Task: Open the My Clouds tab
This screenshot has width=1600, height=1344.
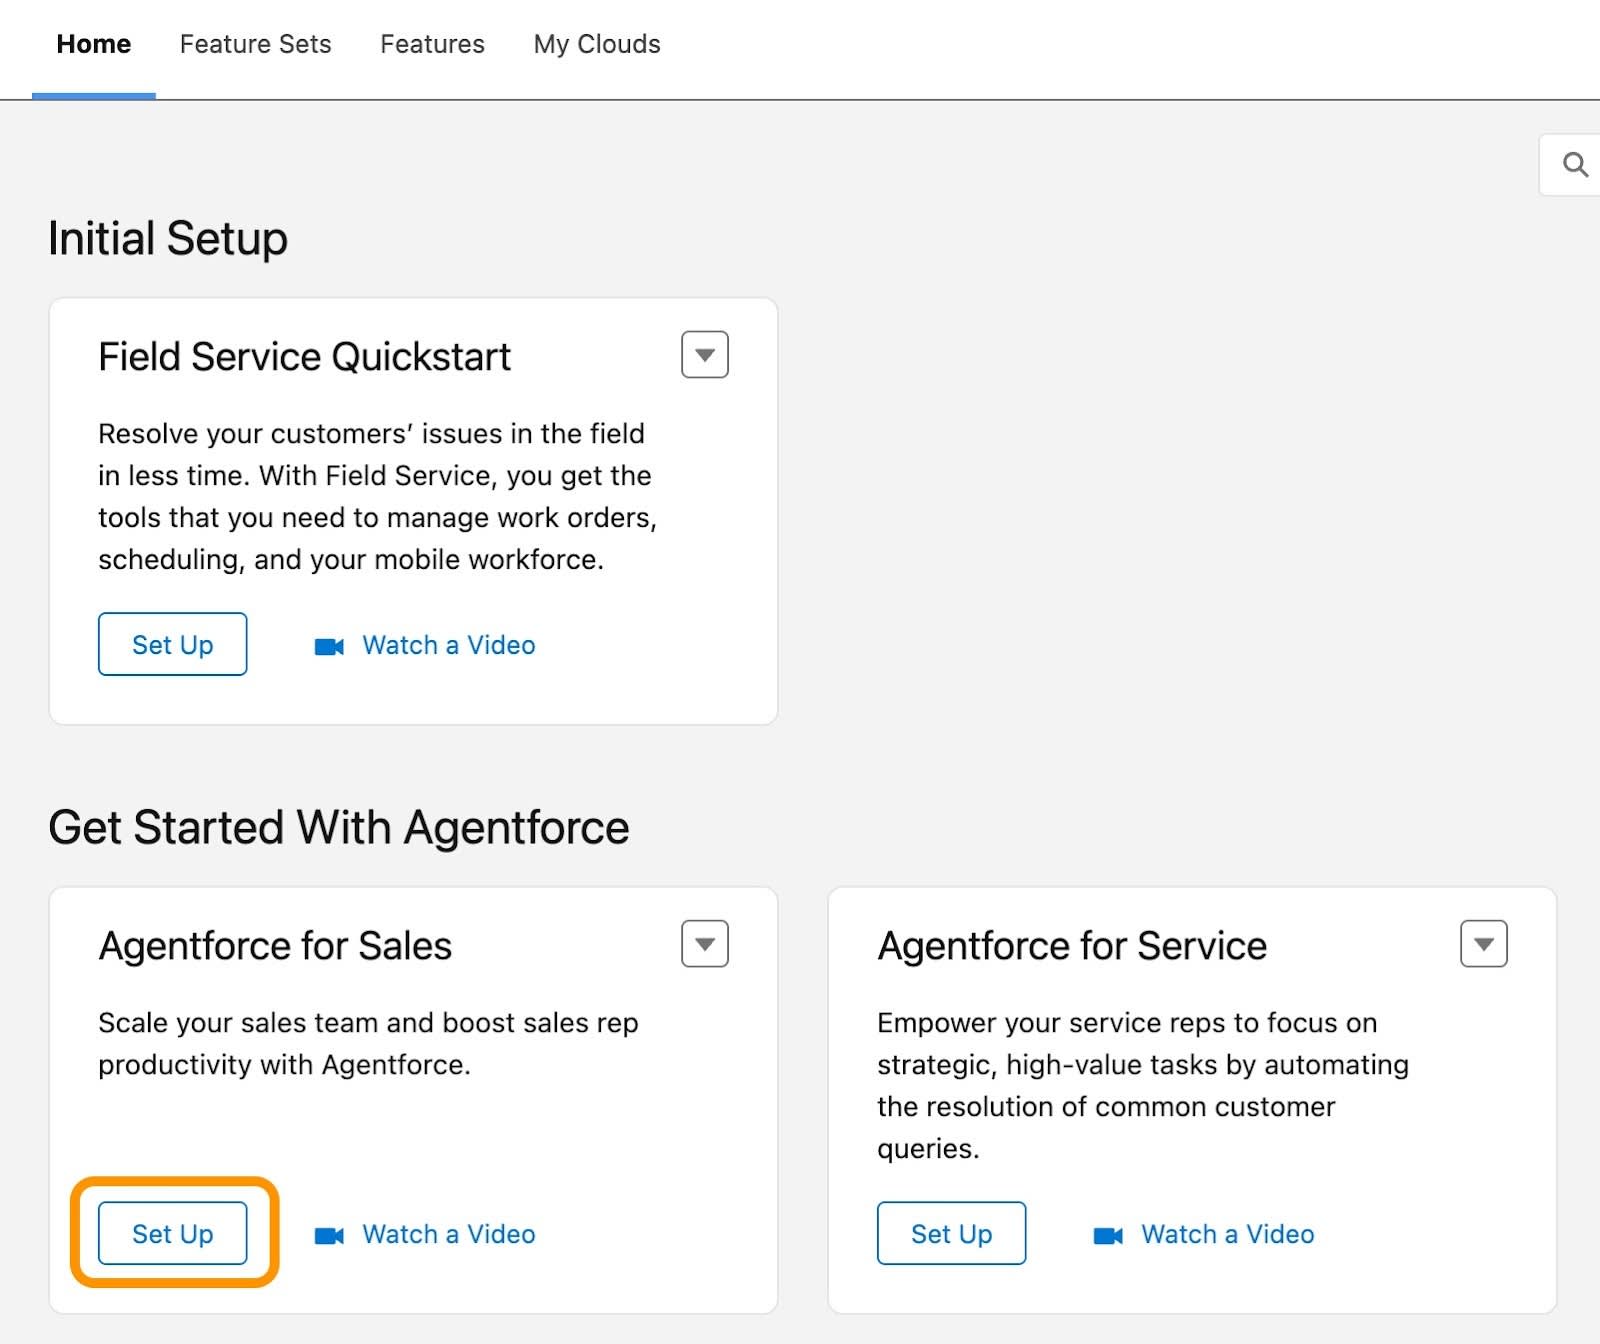Action: click(x=597, y=44)
